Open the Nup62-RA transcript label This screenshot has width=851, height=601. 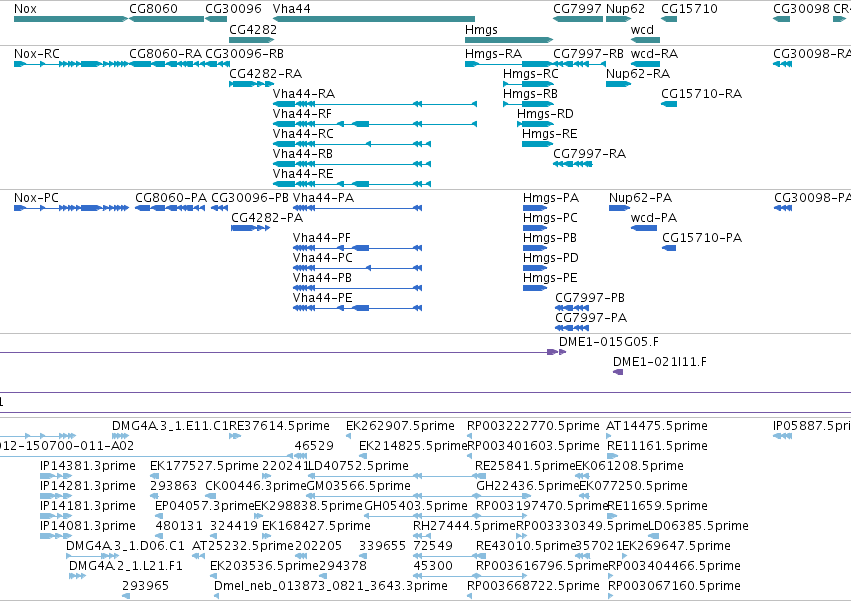coord(638,74)
